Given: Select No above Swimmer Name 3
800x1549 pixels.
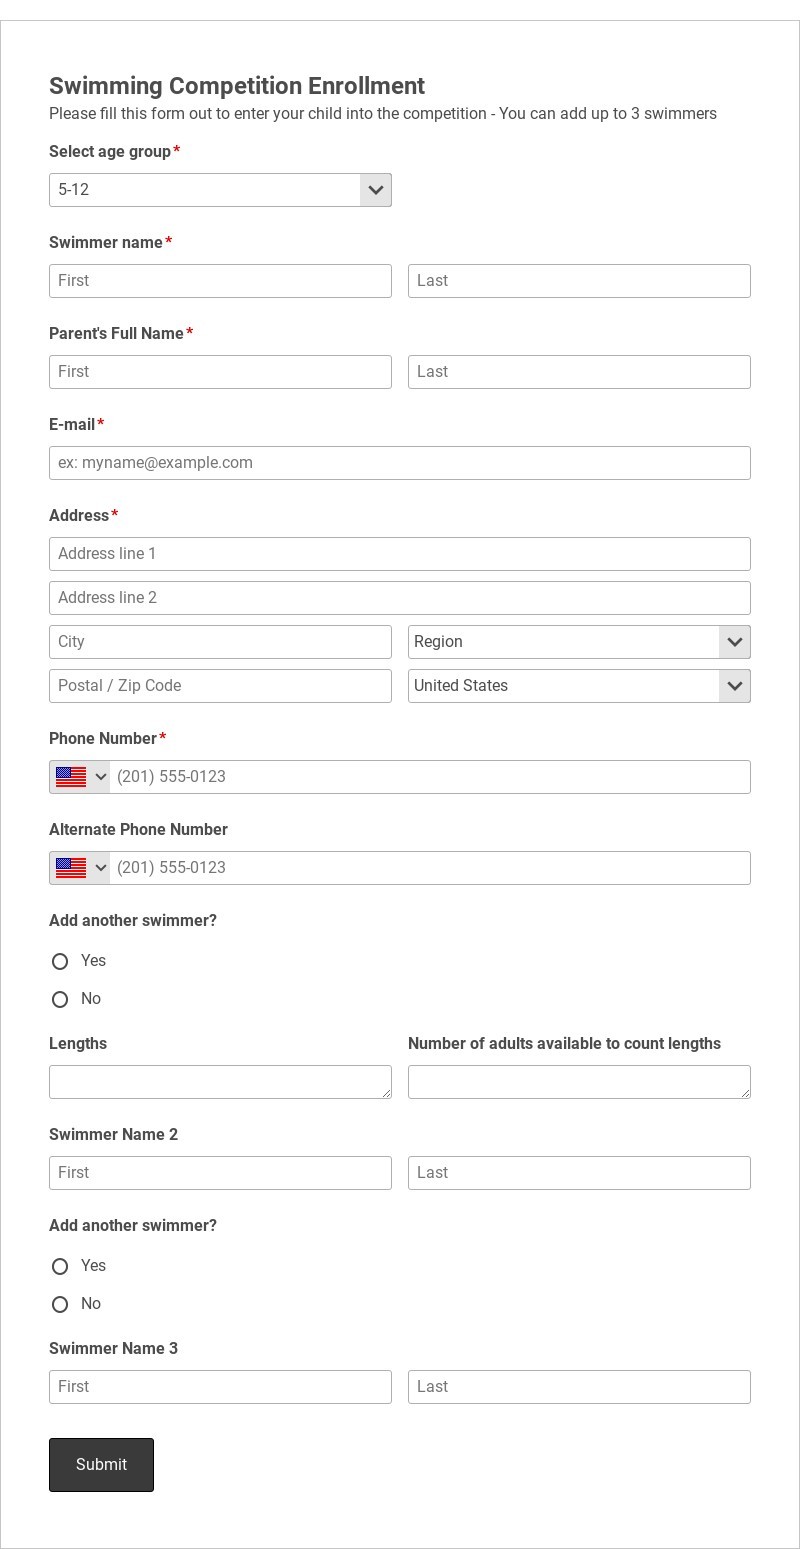Looking at the screenshot, I should pos(60,1304).
